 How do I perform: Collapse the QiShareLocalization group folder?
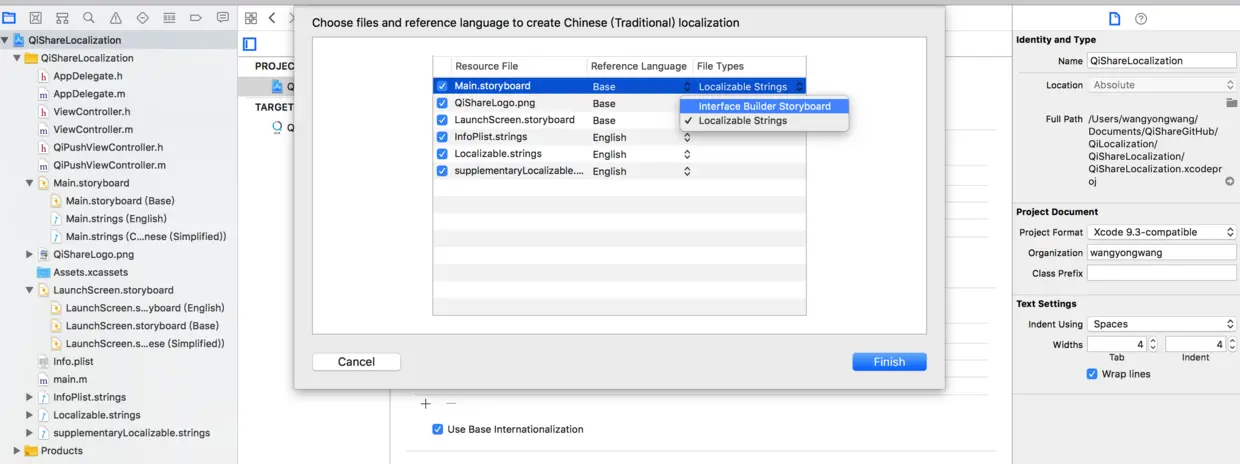click(17, 58)
